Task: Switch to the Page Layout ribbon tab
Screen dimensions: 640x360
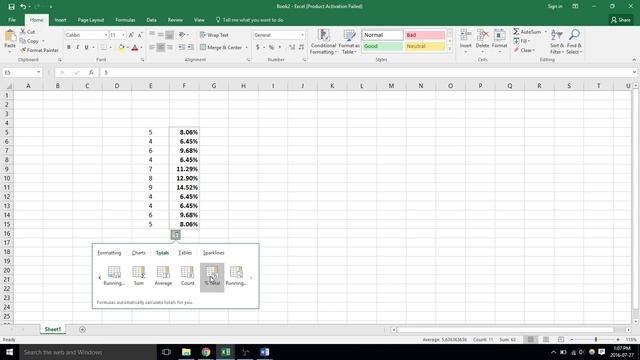Action: pos(91,20)
